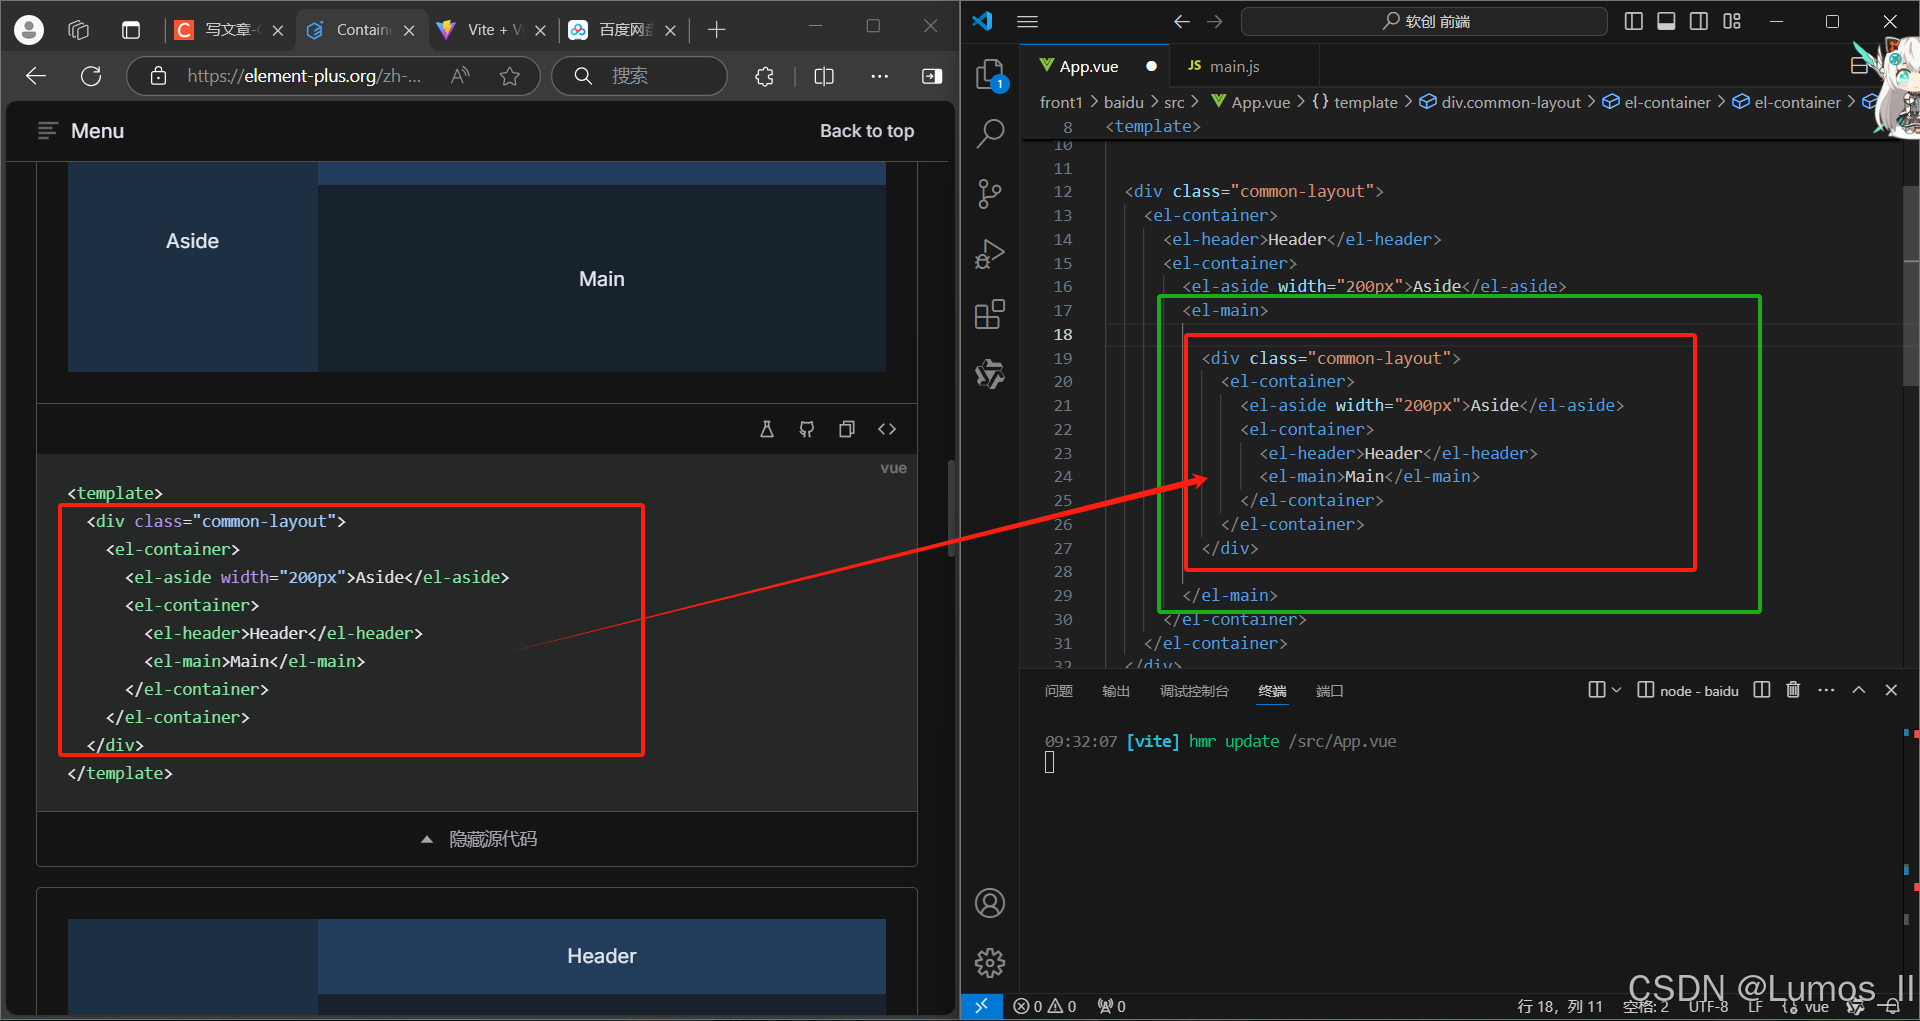Viewport: 1920px width, 1021px height.
Task: Click the 行 18, 列 11 cursor position
Action: point(1560,1006)
